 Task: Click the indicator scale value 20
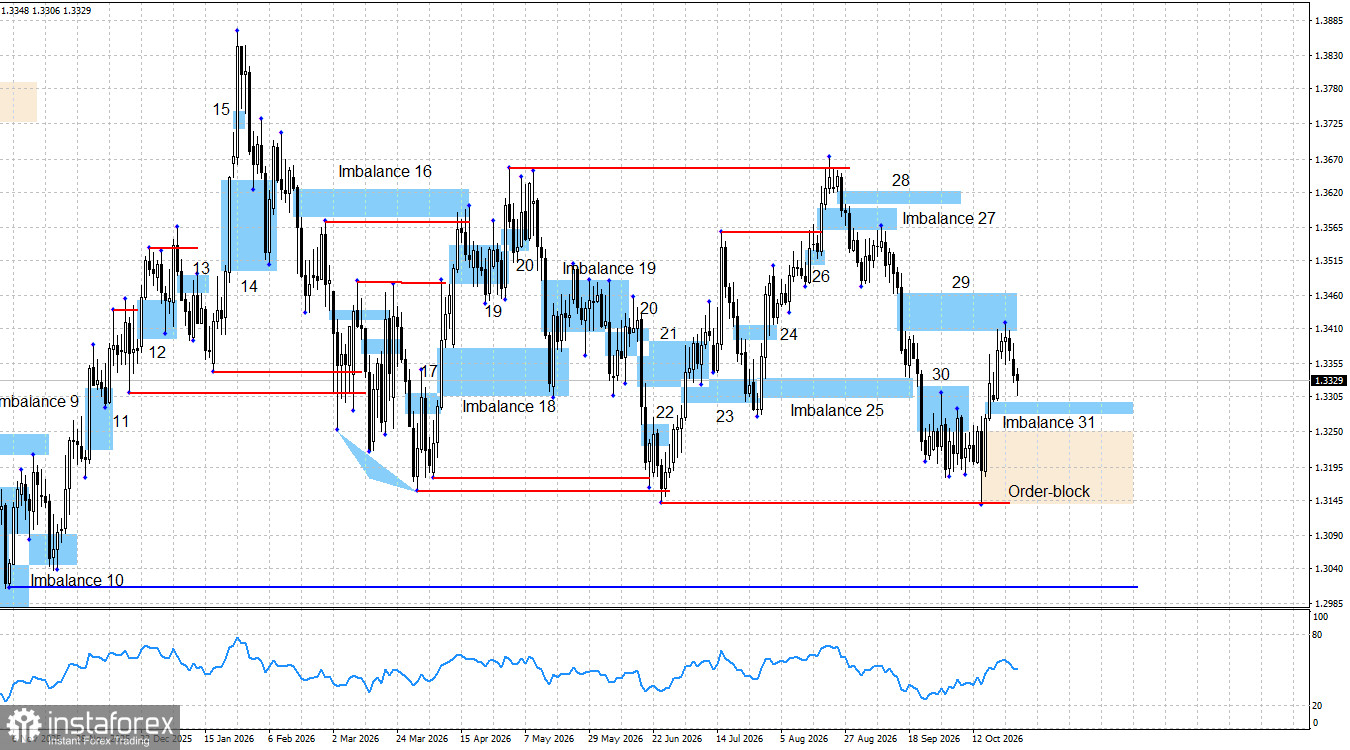point(1319,706)
